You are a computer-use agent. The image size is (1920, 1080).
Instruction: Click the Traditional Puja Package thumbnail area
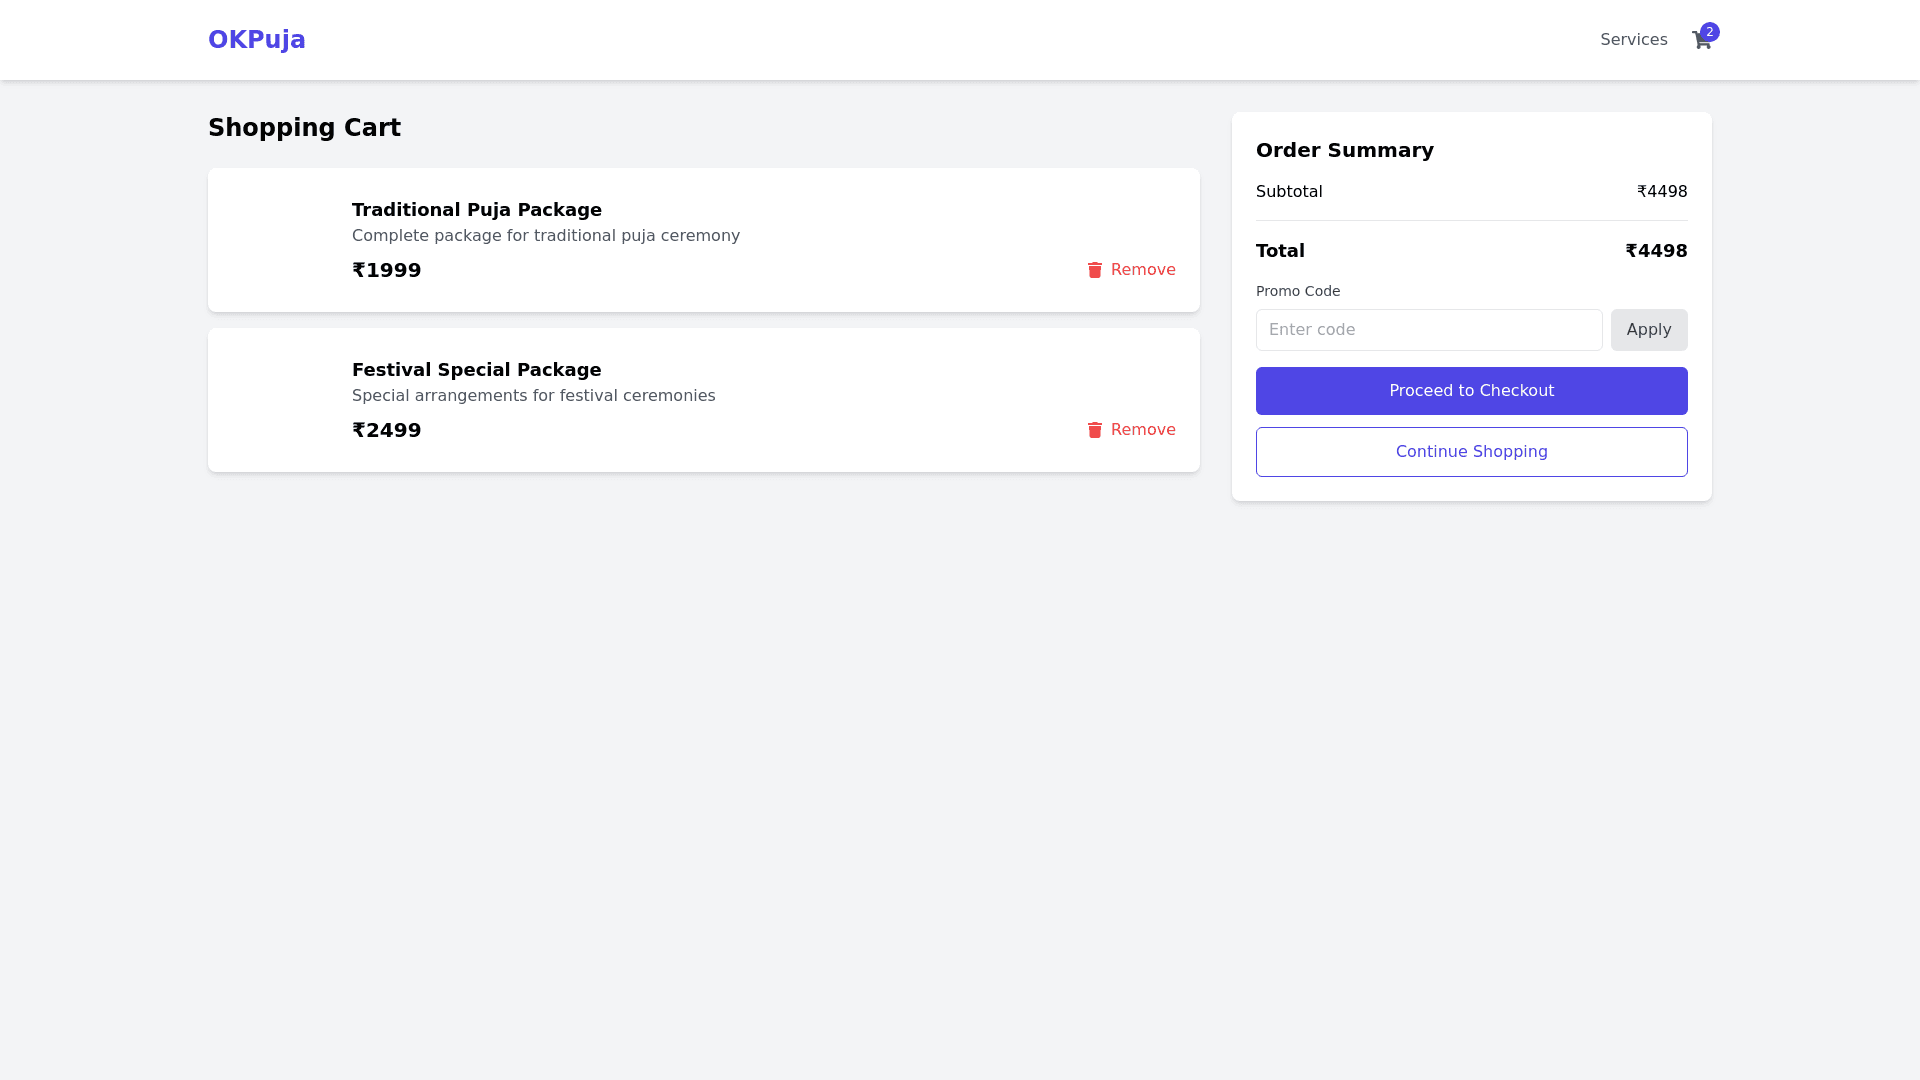[280, 240]
